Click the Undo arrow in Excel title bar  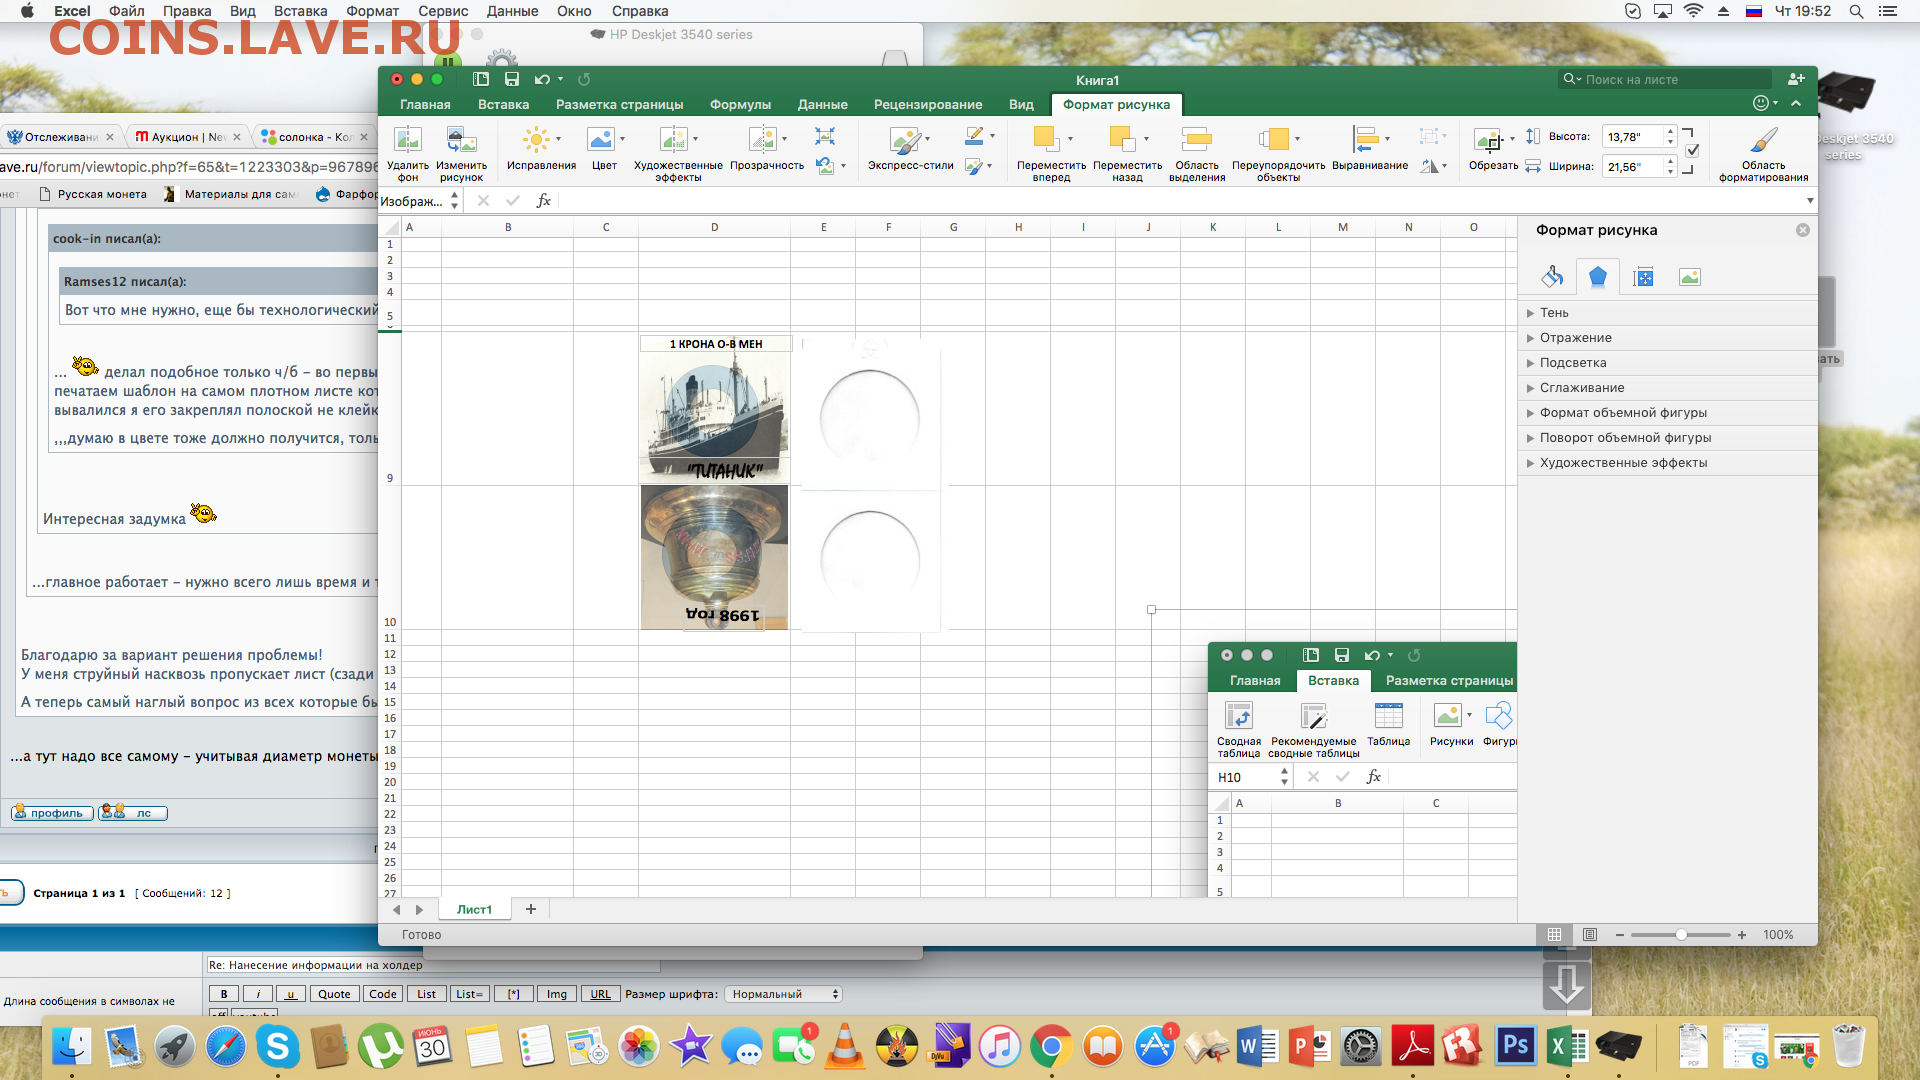[542, 79]
